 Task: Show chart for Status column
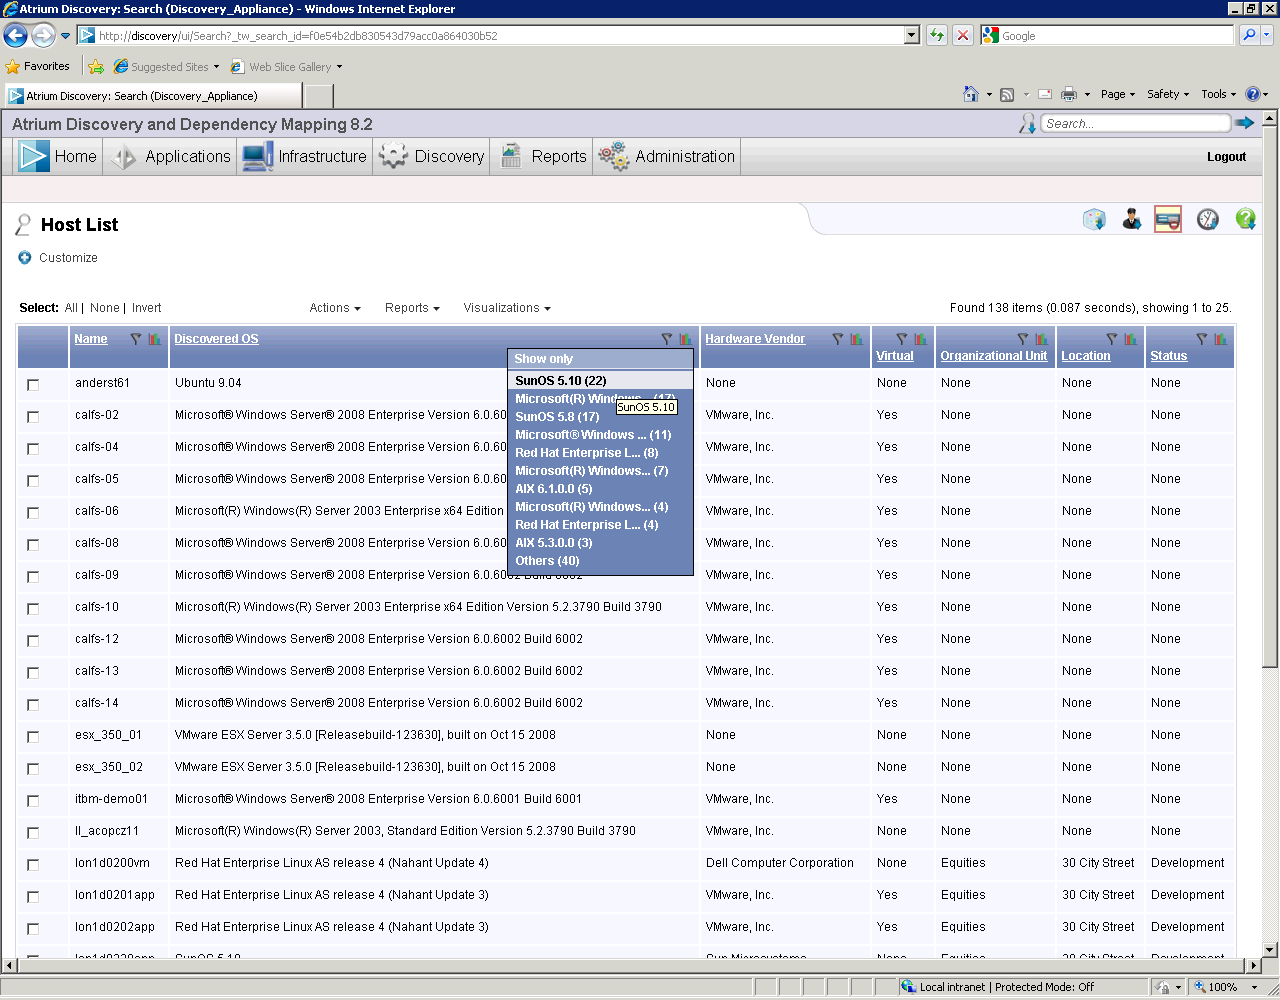1221,339
